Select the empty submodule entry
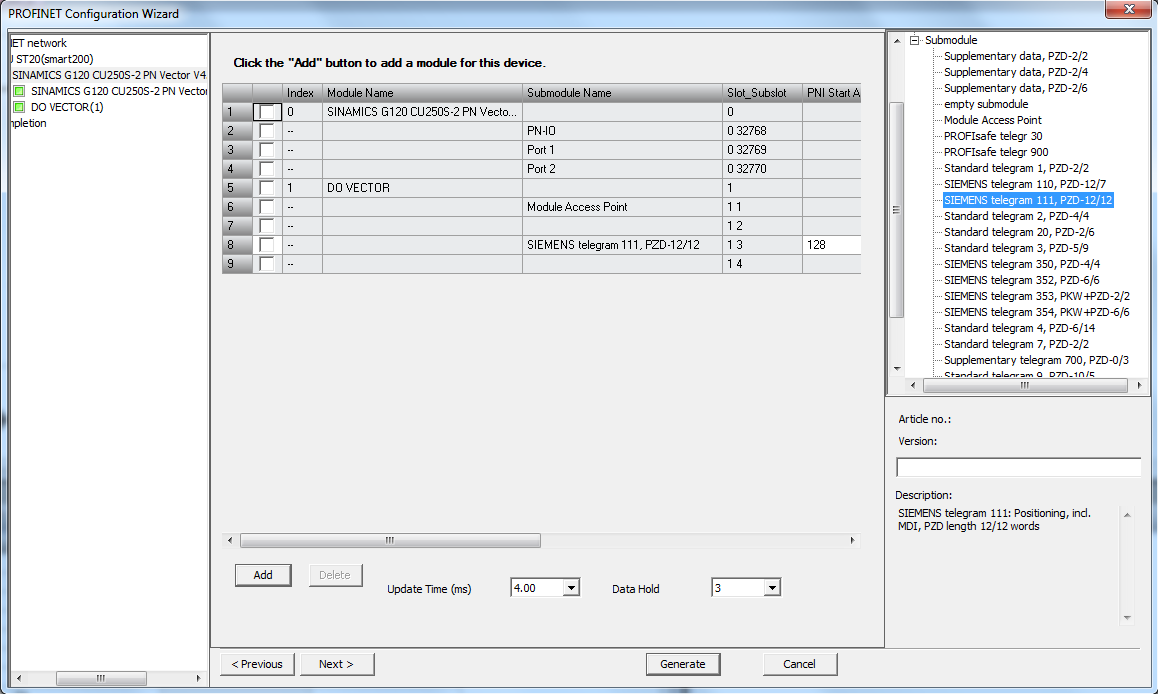The height and width of the screenshot is (694, 1158). (x=986, y=104)
